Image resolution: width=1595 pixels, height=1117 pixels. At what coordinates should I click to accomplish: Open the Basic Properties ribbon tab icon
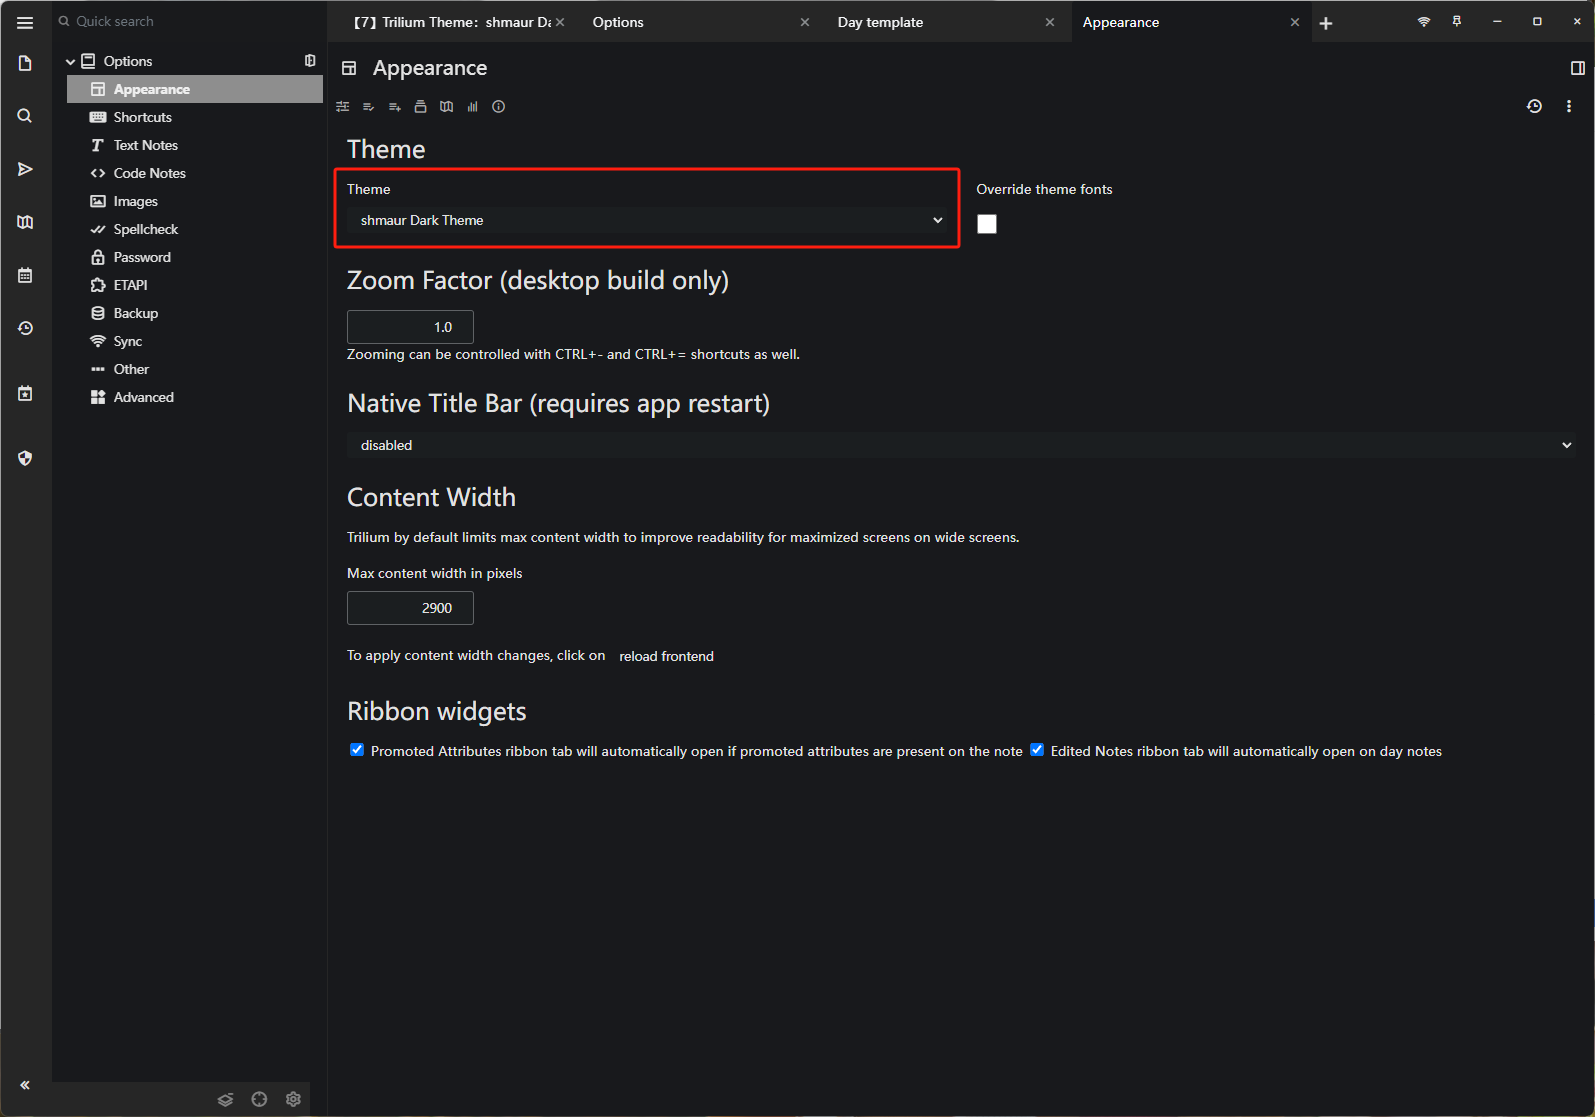(x=343, y=107)
